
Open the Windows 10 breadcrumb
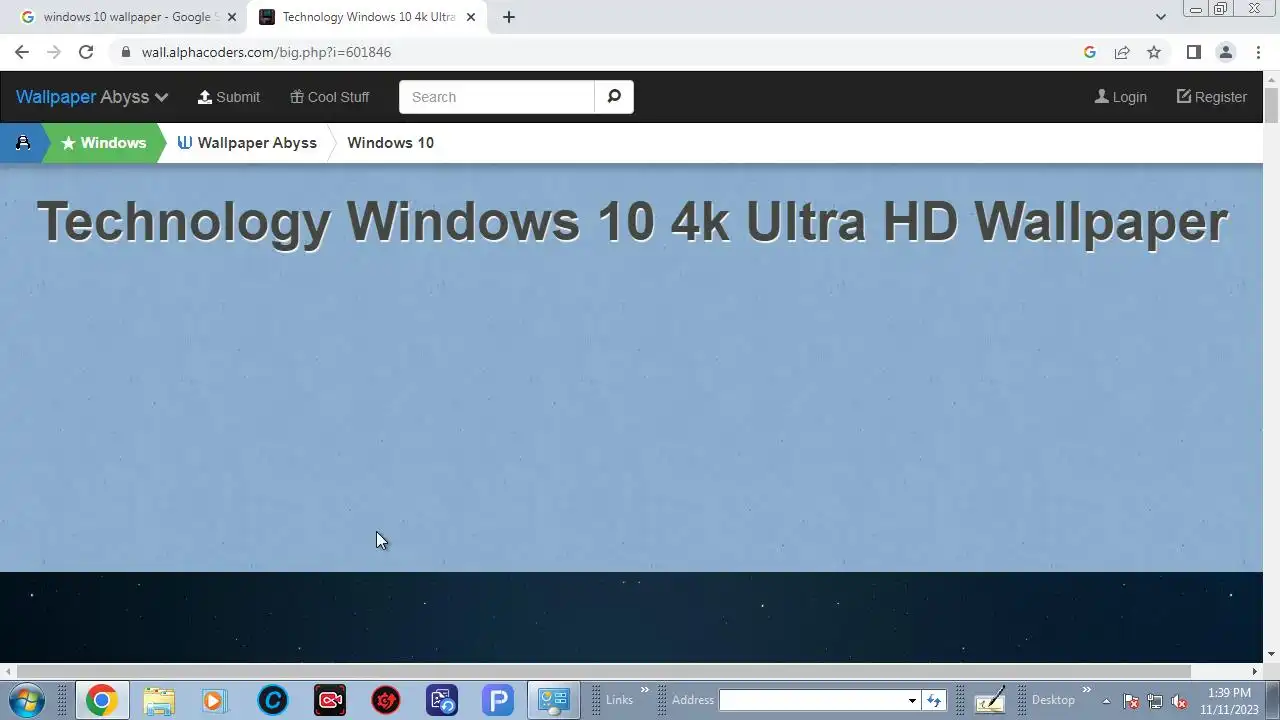tap(391, 143)
